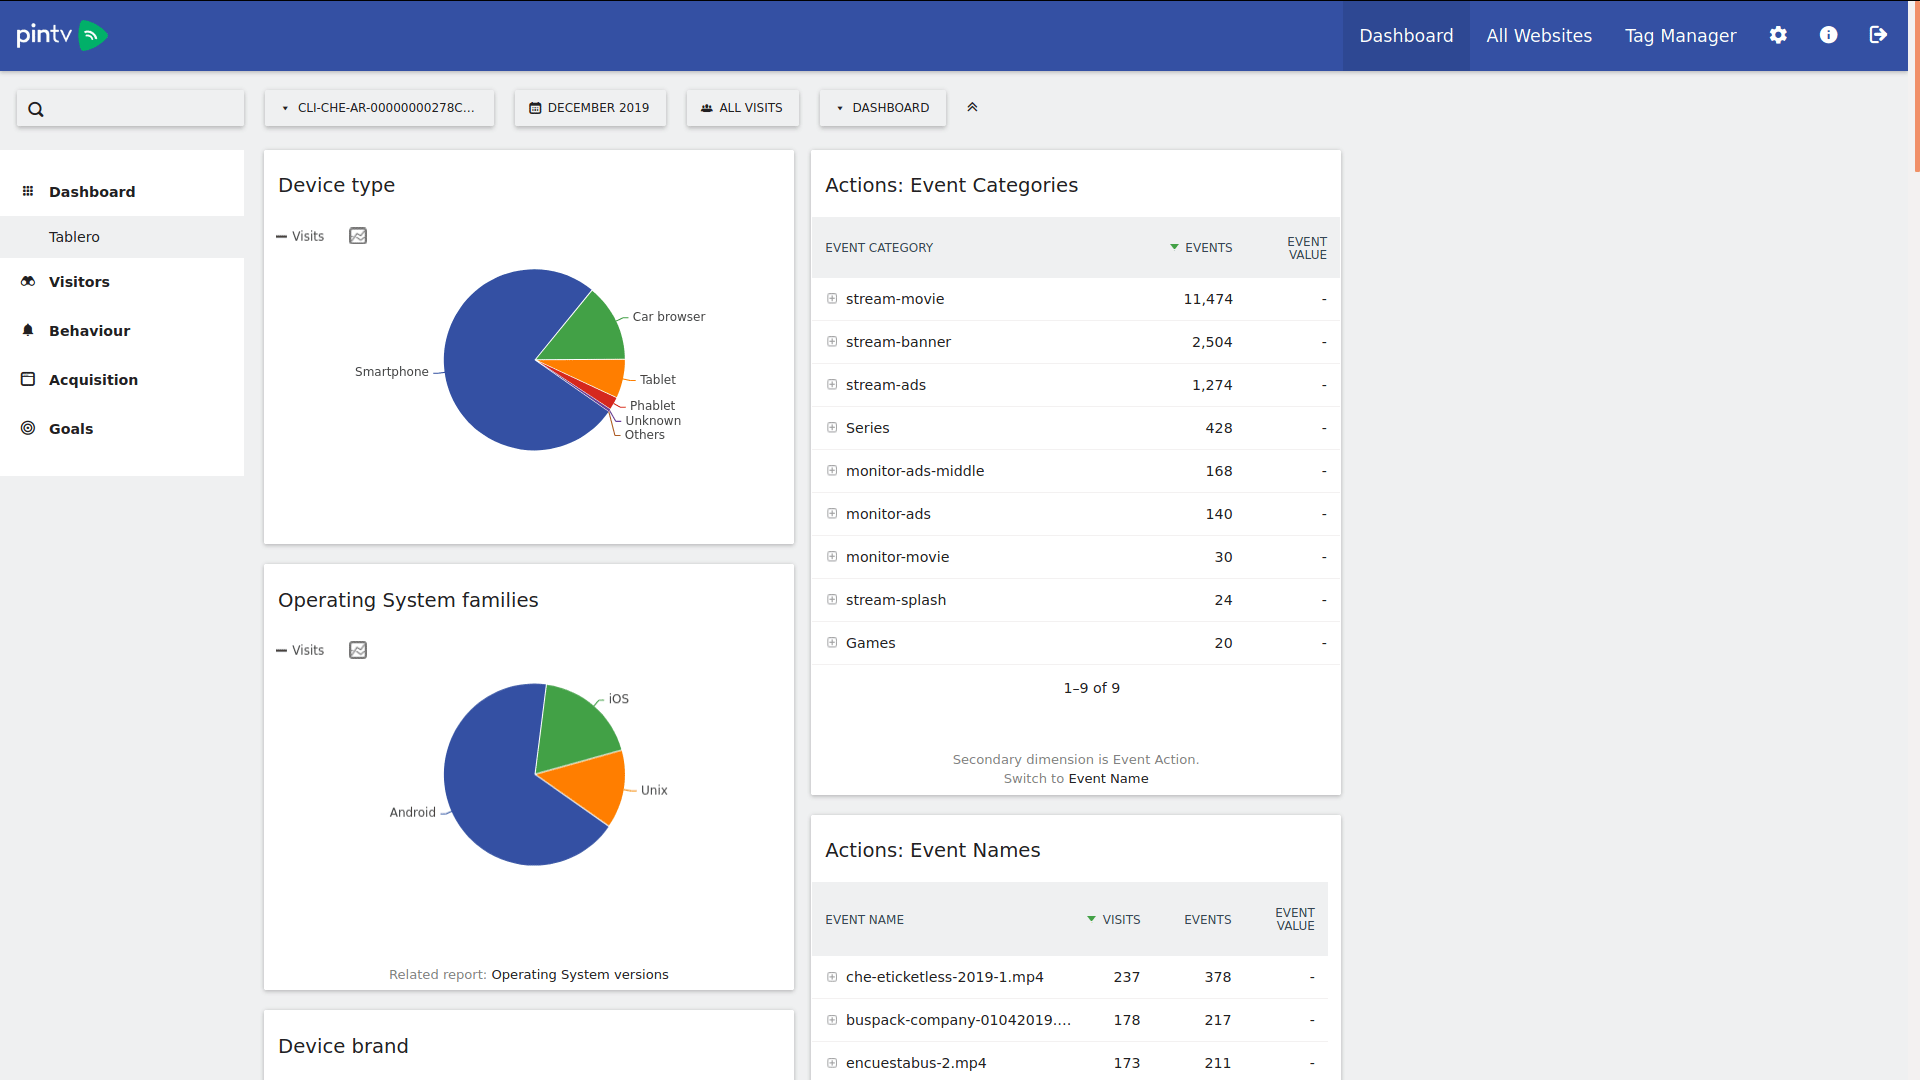Open the Tag Manager tab
The height and width of the screenshot is (1080, 1920).
[1680, 36]
